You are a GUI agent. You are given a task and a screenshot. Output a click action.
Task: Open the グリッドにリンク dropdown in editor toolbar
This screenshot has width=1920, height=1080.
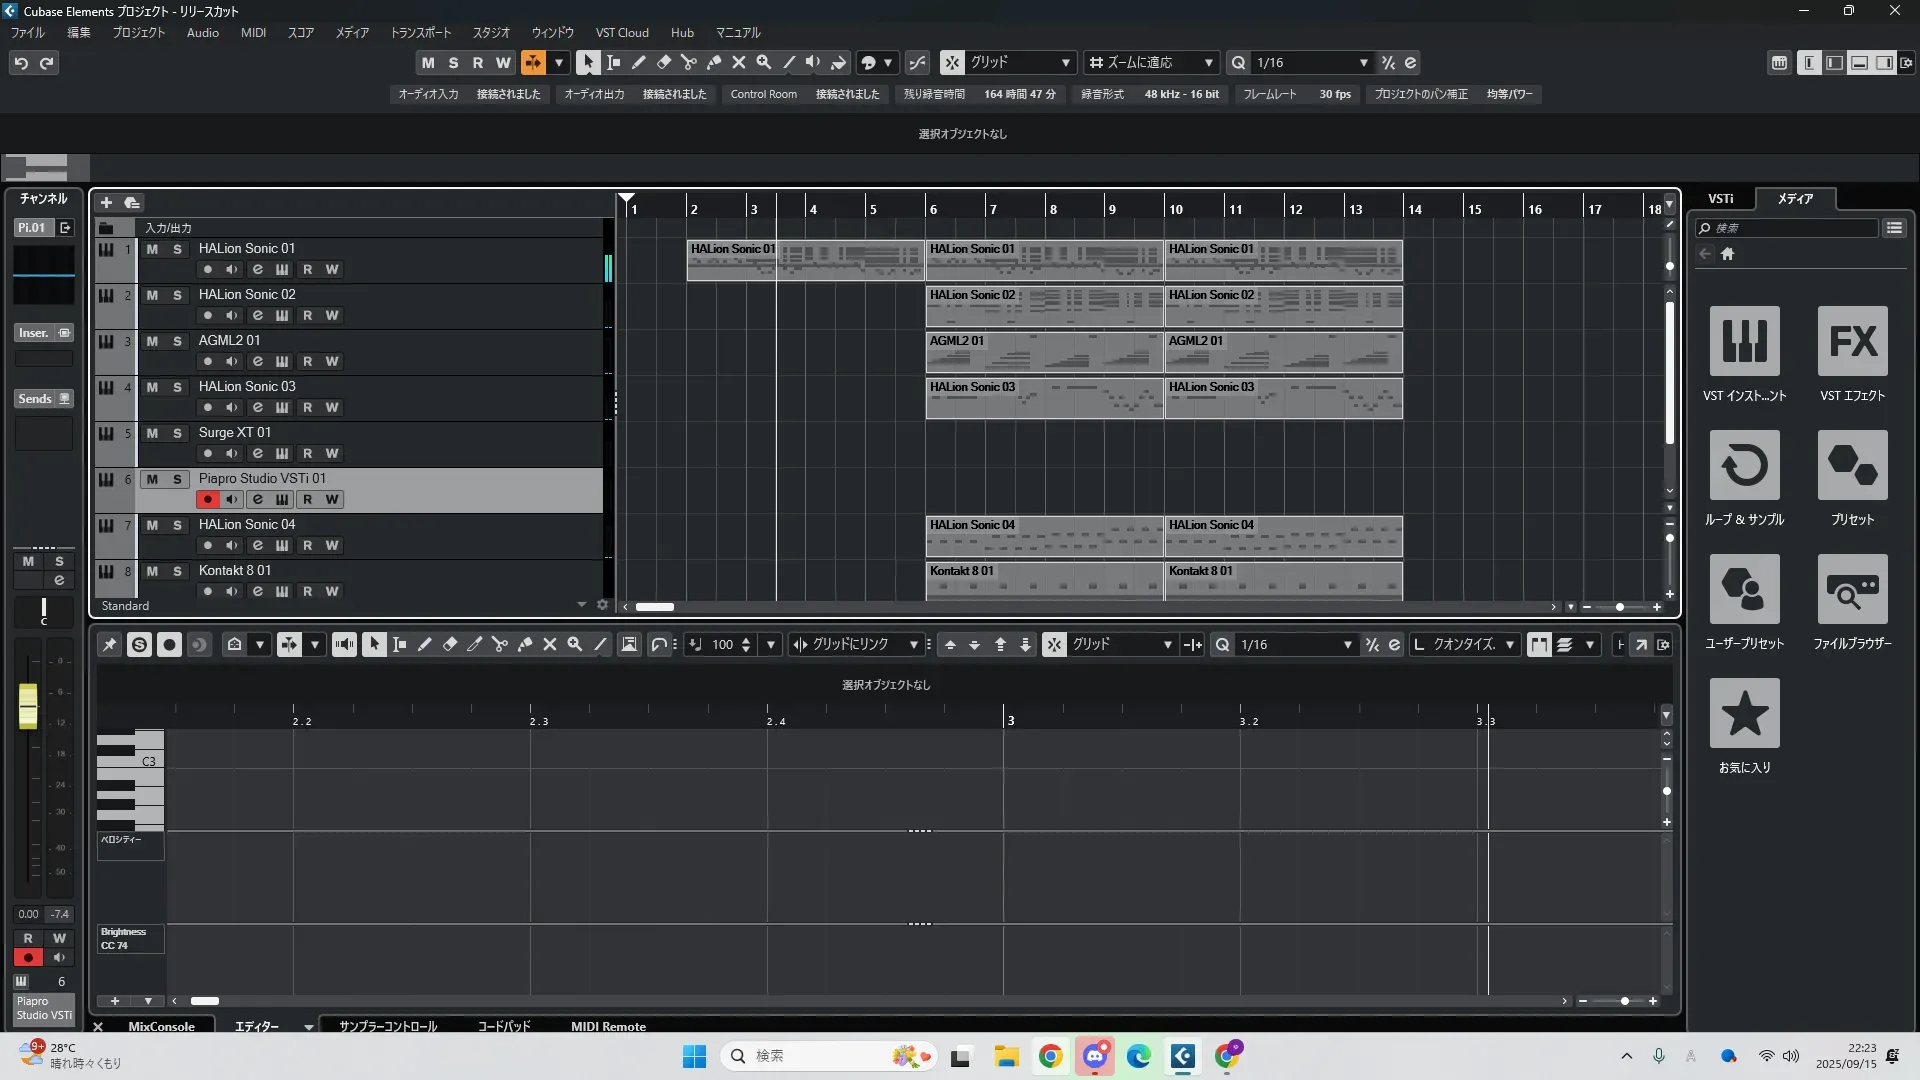click(x=913, y=645)
